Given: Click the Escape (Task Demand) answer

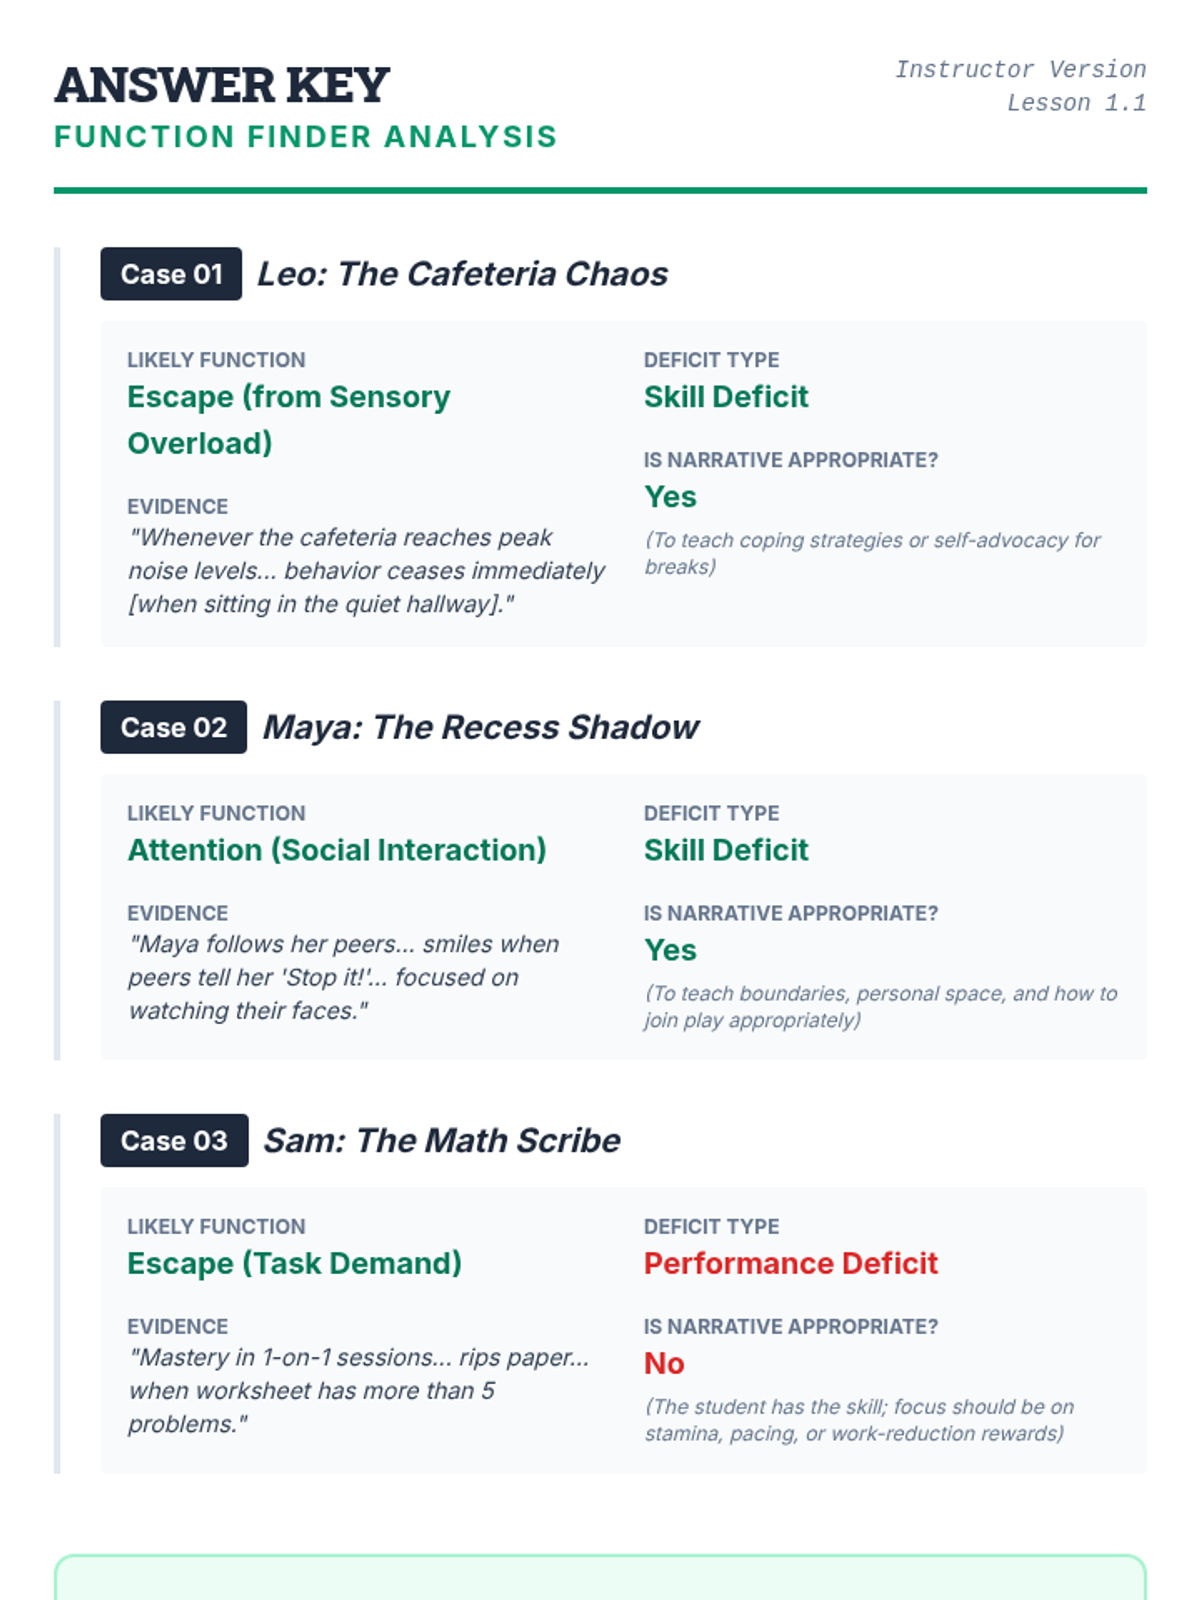Looking at the screenshot, I should pyautogui.click(x=294, y=1263).
